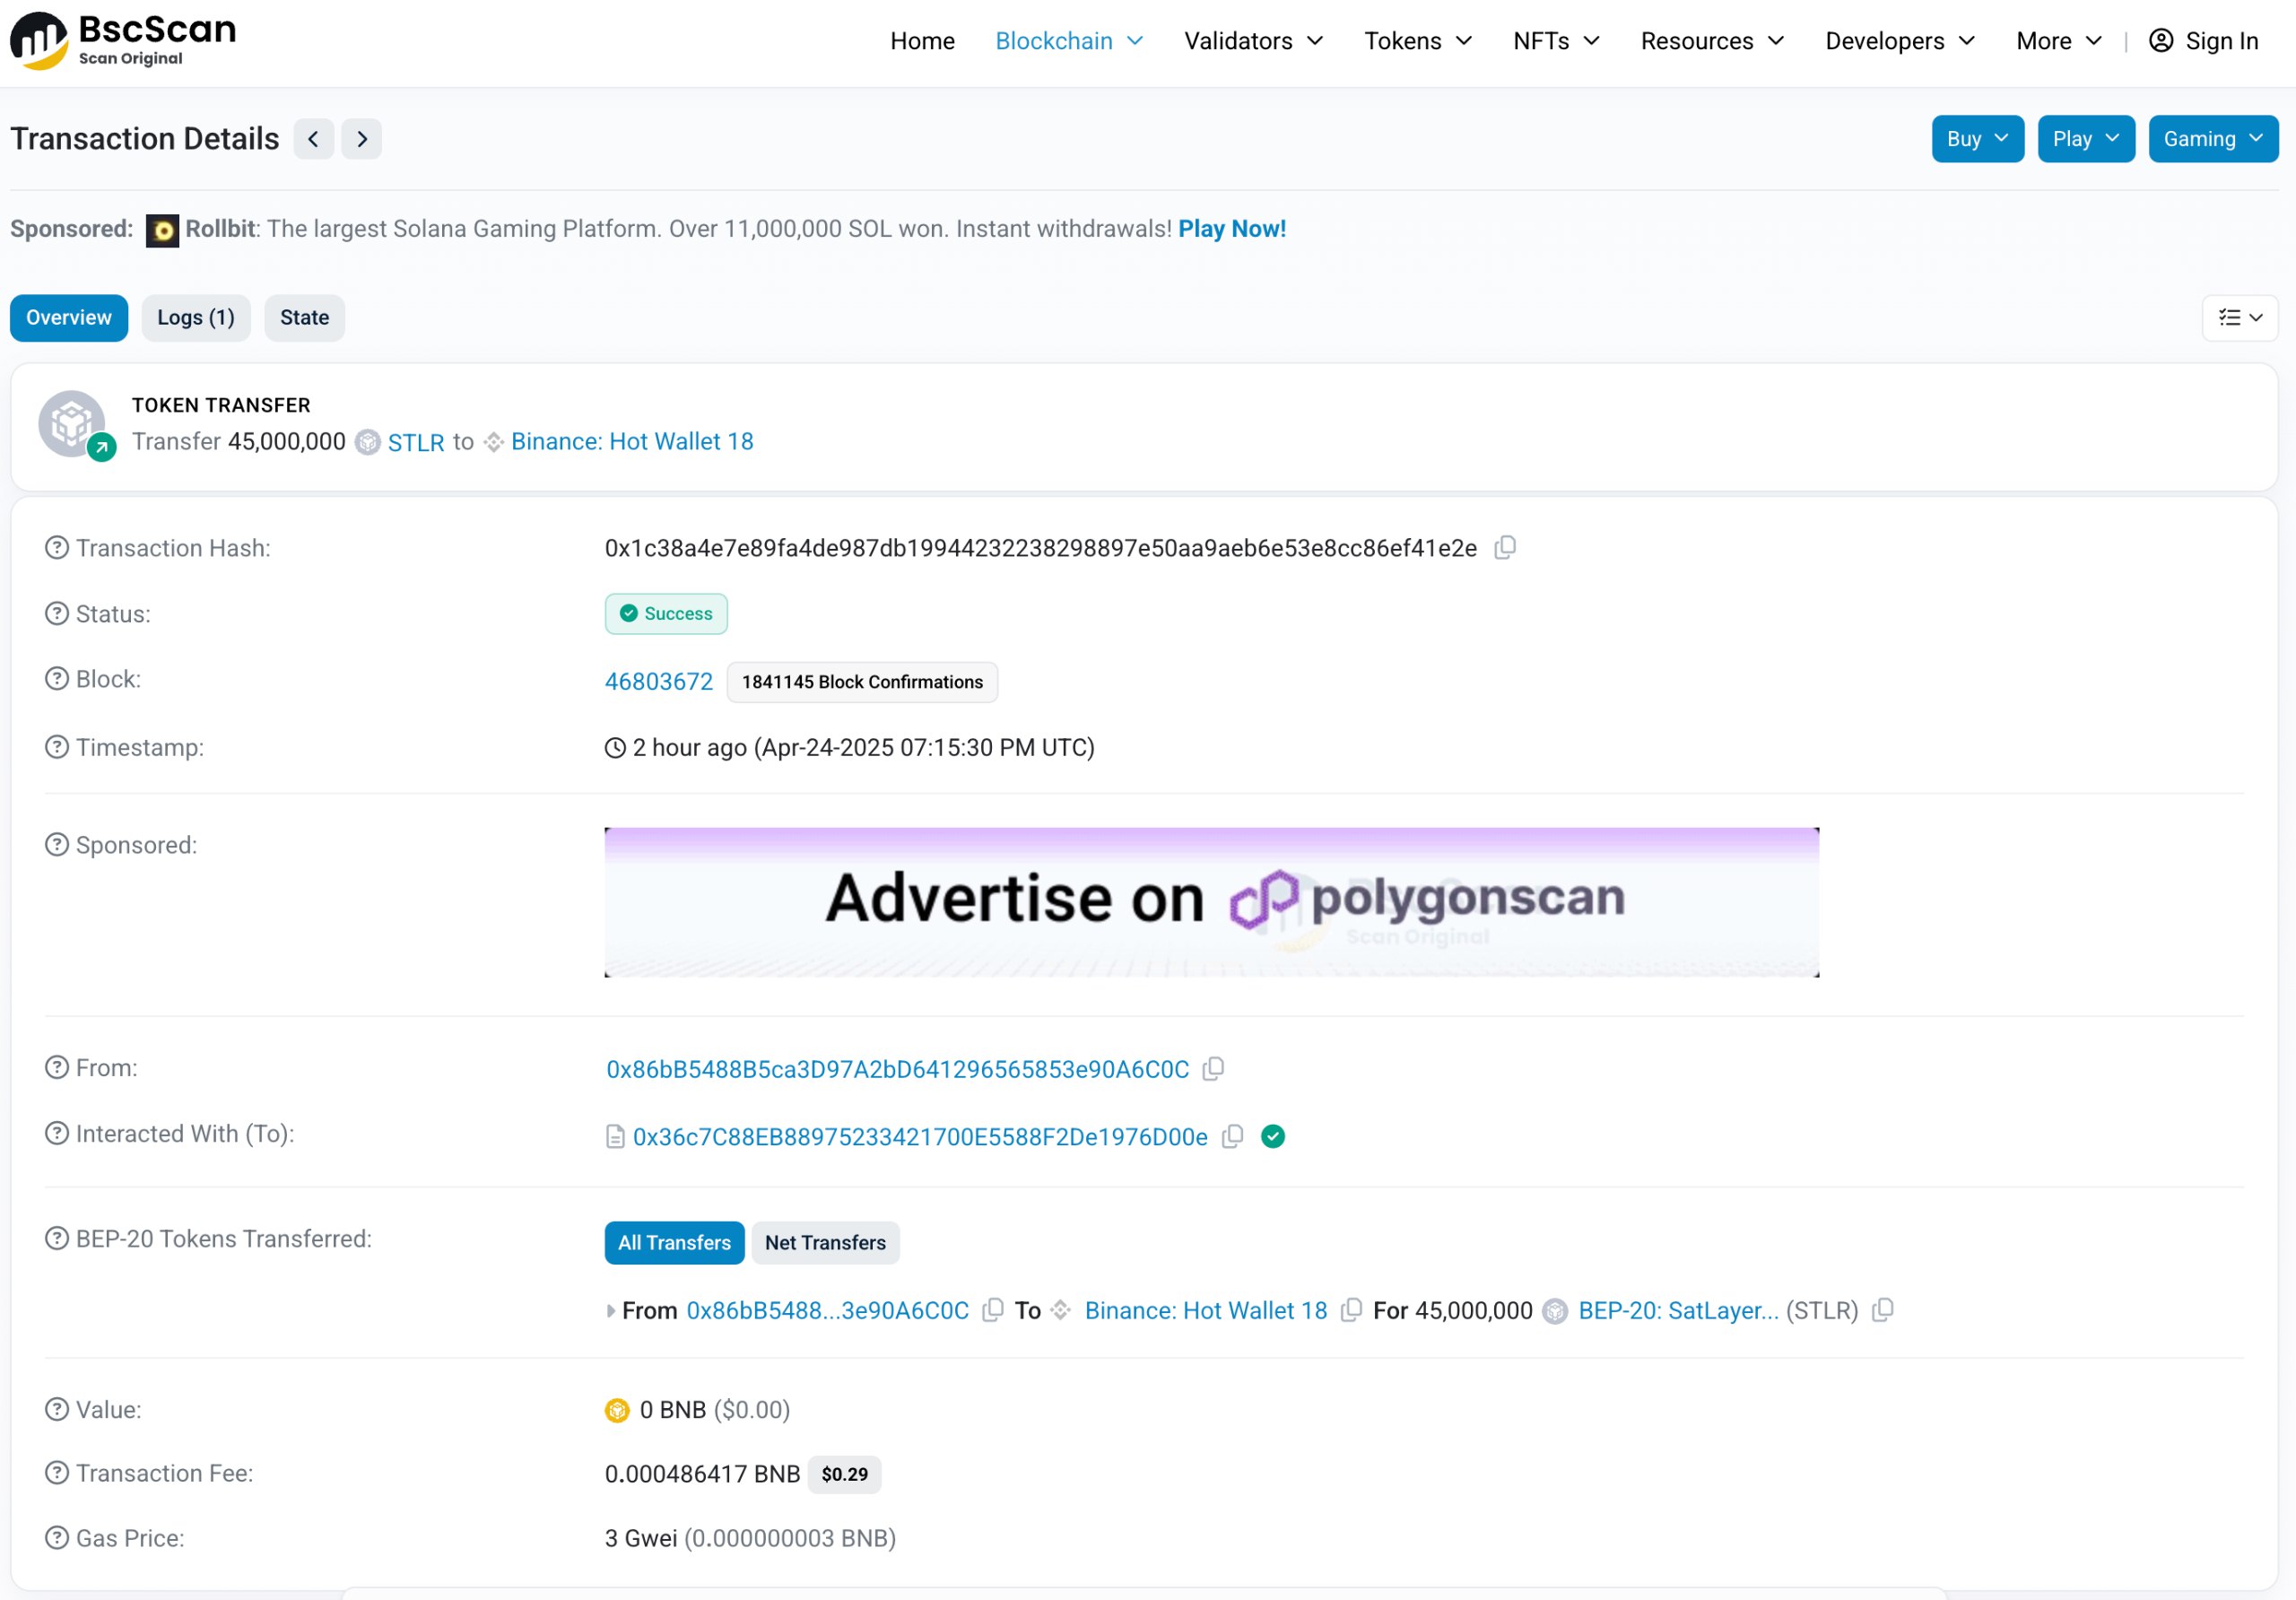The width and height of the screenshot is (2296, 1600).
Task: Open contract address 0x36c7C88EB88975233421700E5588F2De1976D00e
Action: pyautogui.click(x=920, y=1137)
